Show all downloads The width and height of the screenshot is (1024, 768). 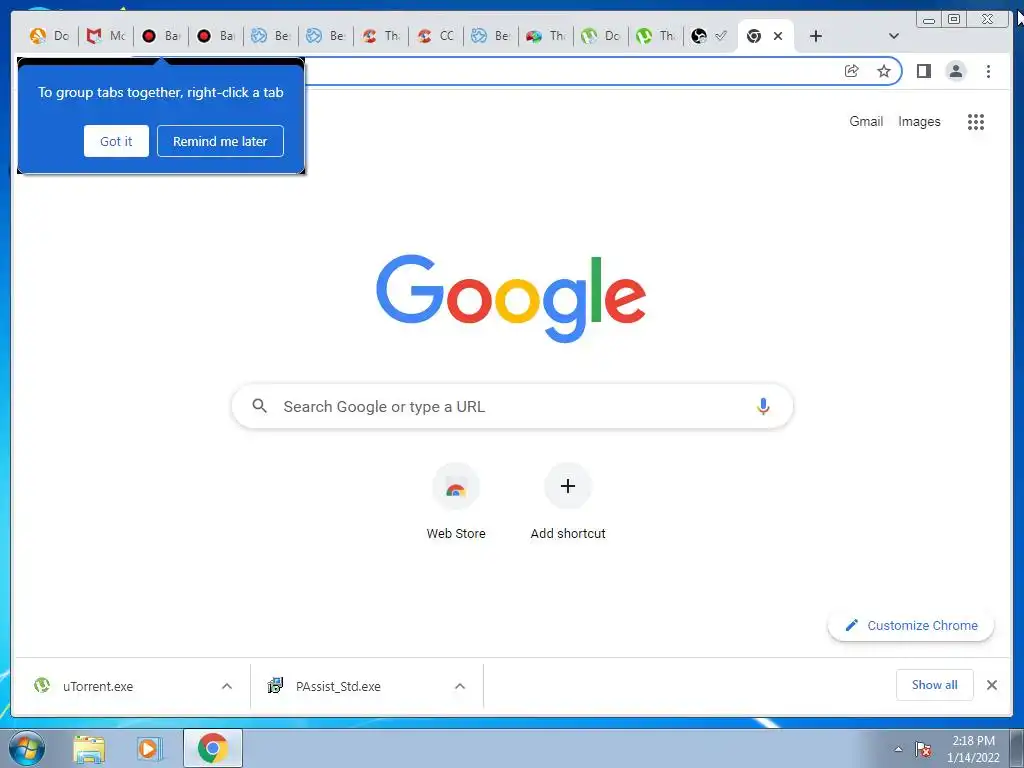pyautogui.click(x=935, y=684)
